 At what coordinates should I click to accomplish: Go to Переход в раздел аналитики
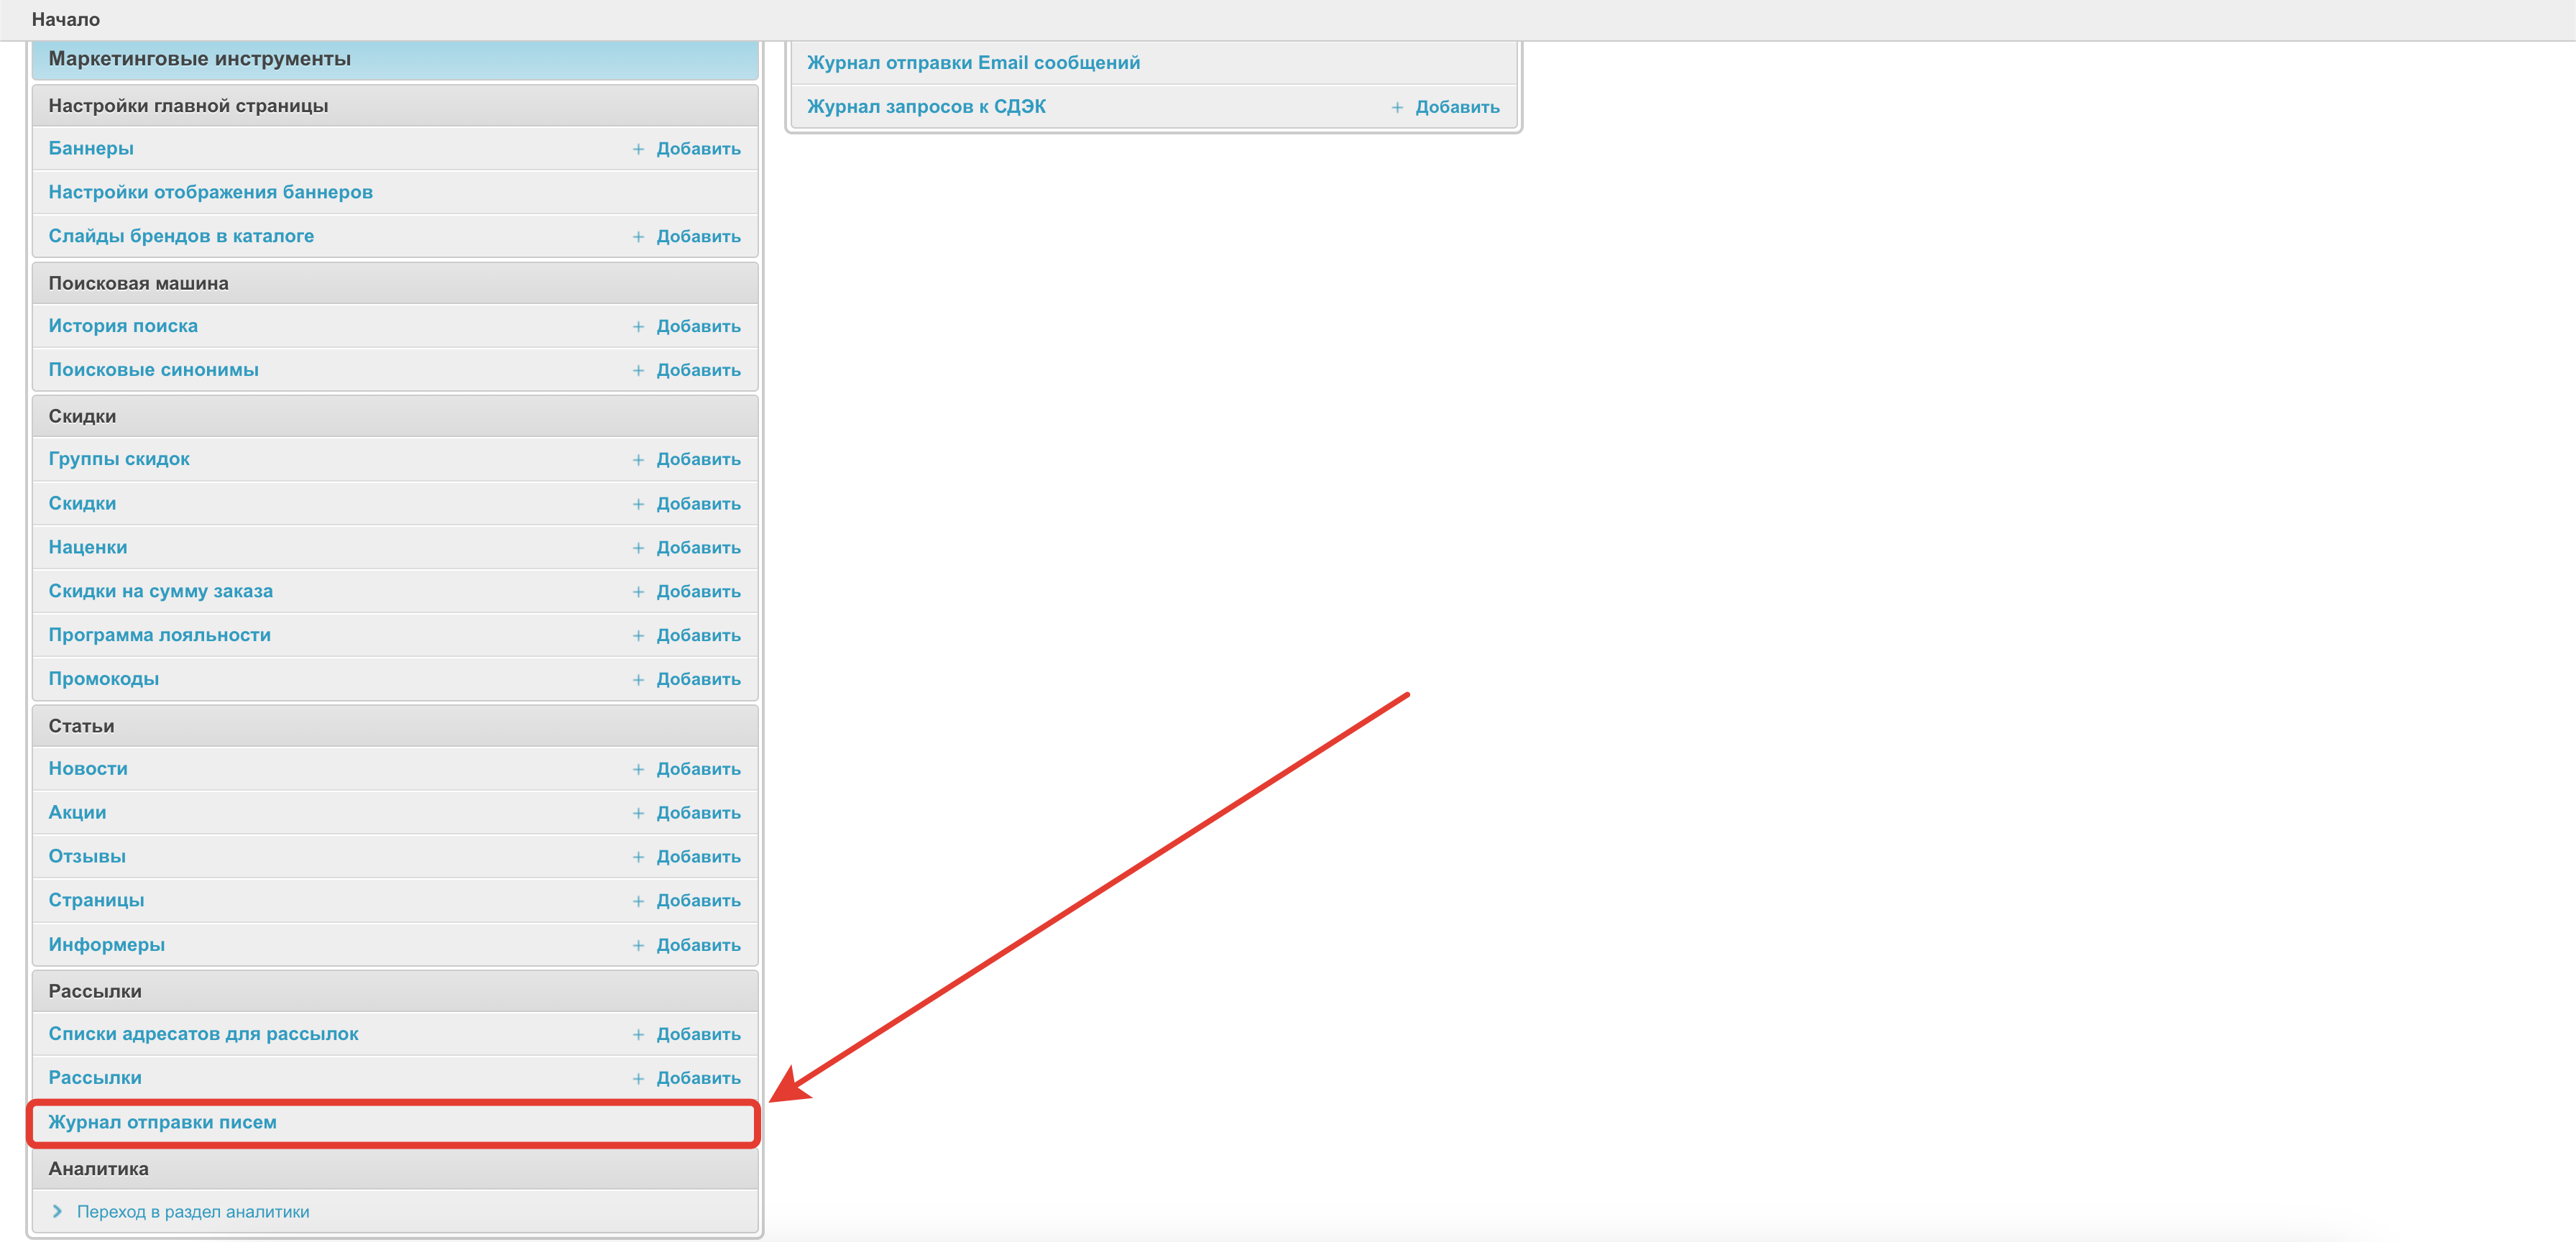click(x=193, y=1212)
